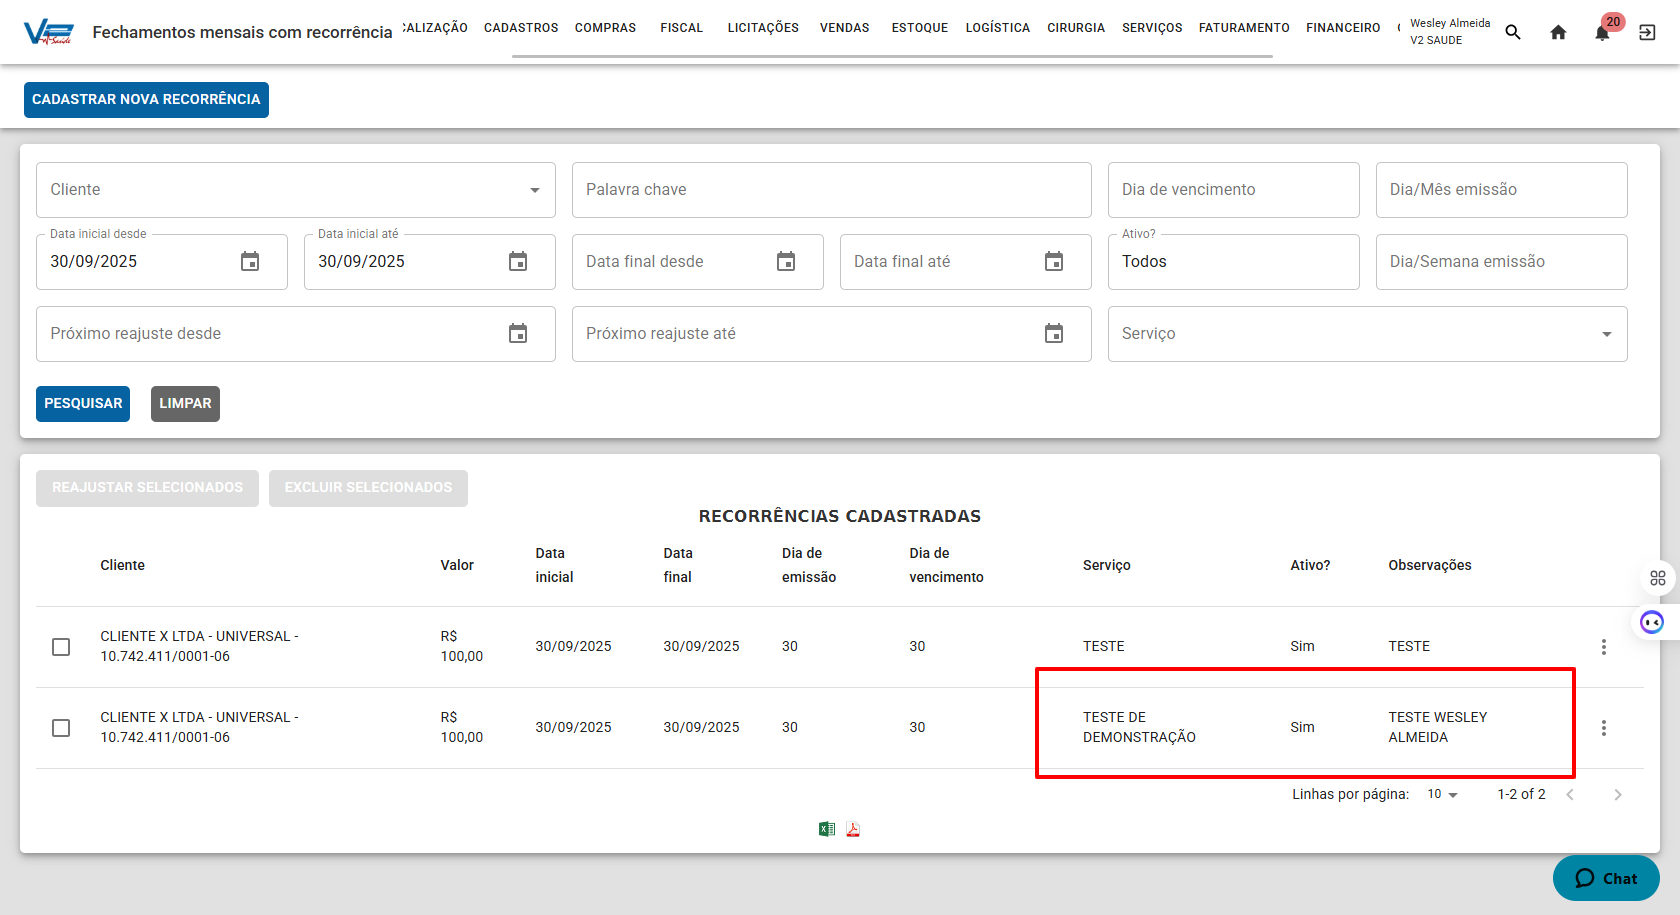This screenshot has height=915, width=1680.
Task: Open calendar for Próximo reajuste até
Action: (x=1054, y=334)
